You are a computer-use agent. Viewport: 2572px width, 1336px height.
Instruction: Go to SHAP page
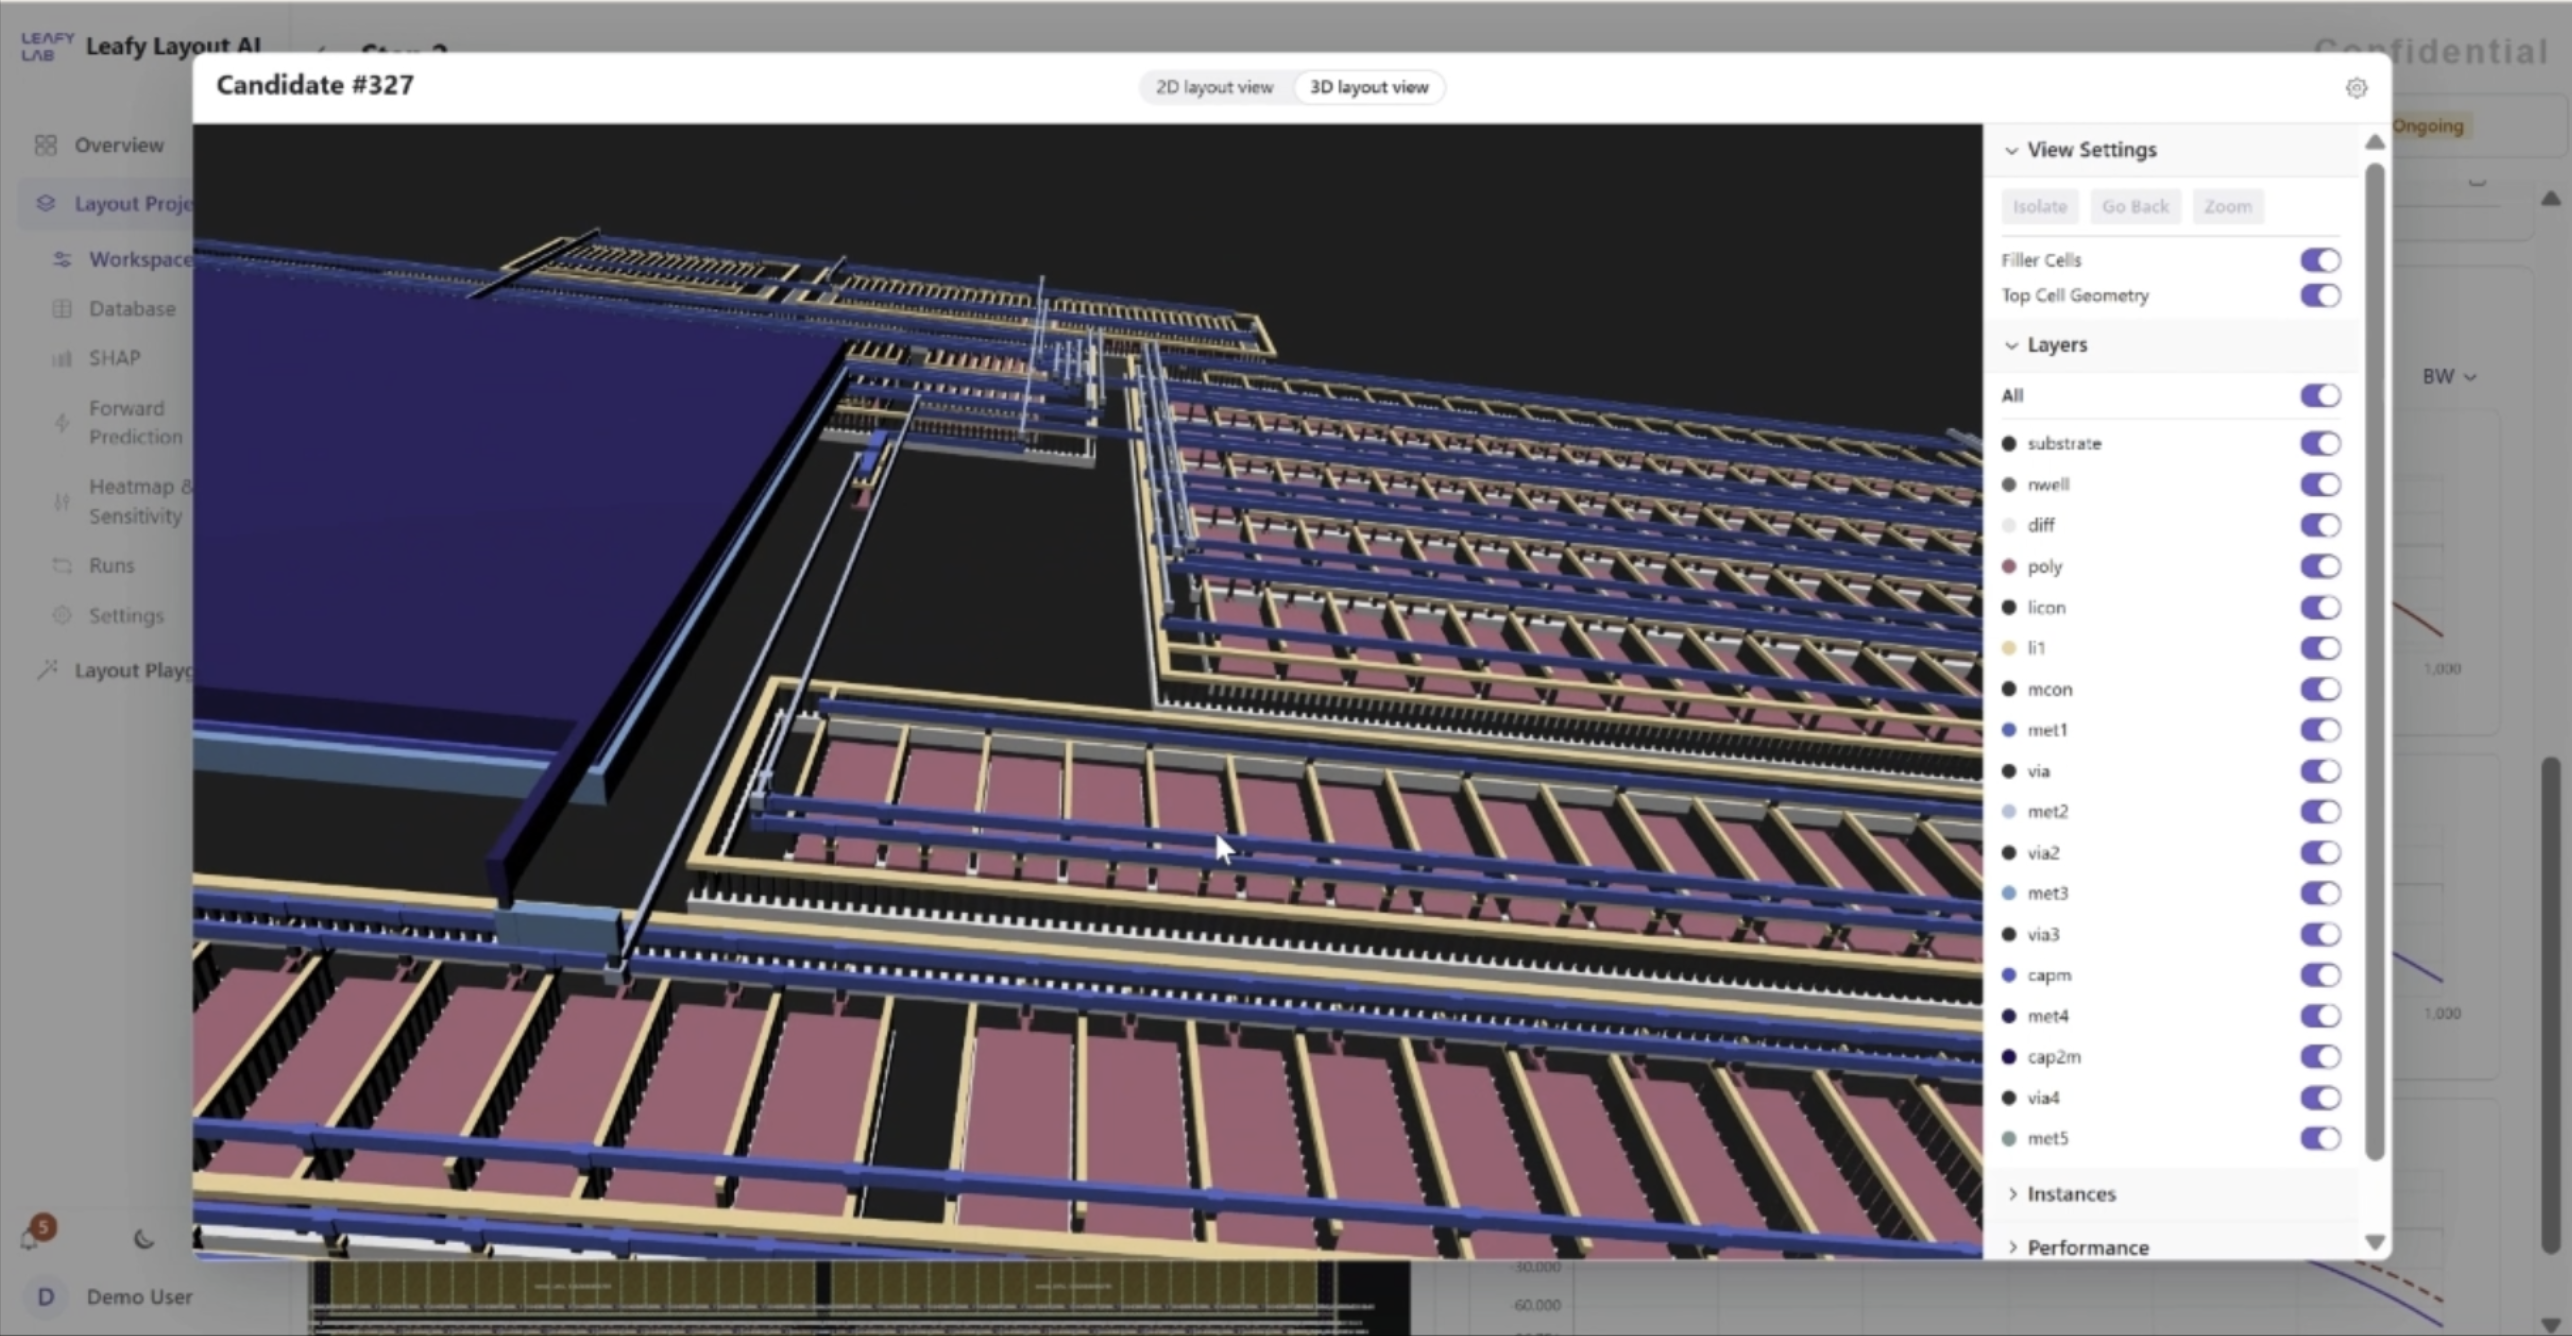114,358
